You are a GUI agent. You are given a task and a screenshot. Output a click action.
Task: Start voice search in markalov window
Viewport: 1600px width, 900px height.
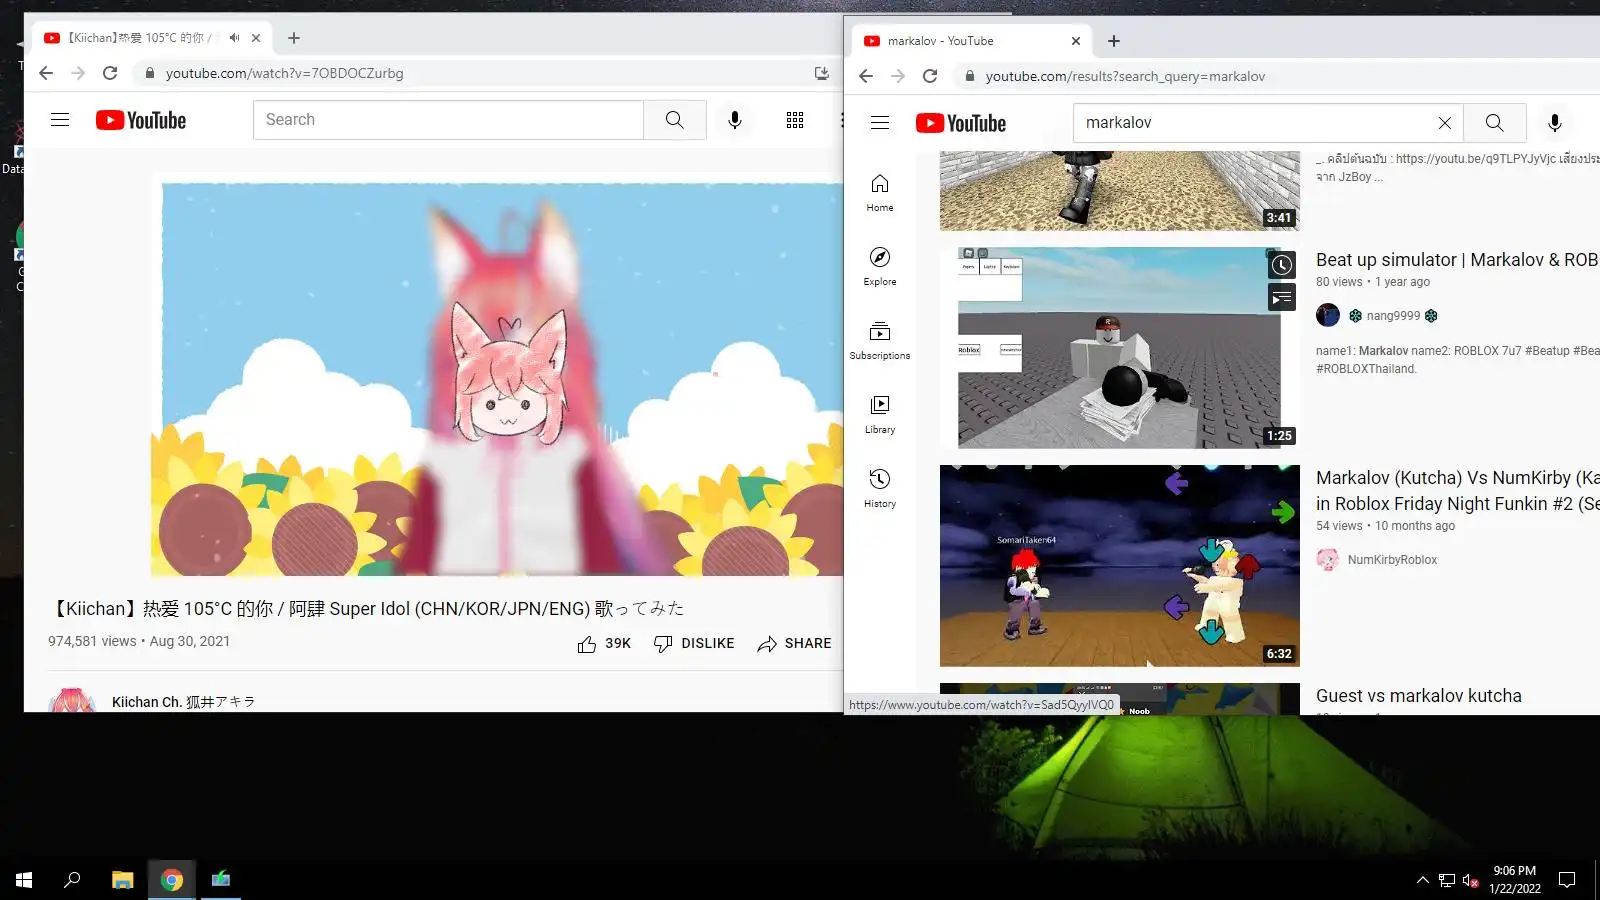1555,123
